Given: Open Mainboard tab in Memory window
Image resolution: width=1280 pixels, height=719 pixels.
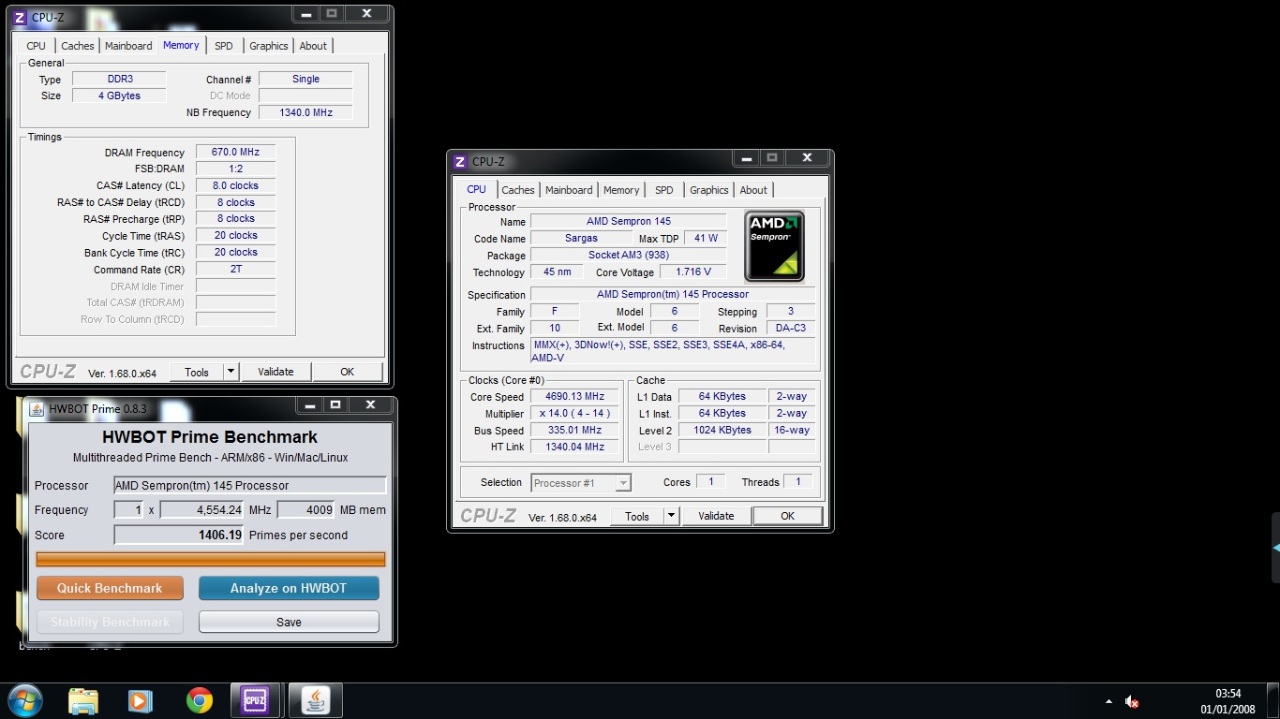Looking at the screenshot, I should (128, 46).
